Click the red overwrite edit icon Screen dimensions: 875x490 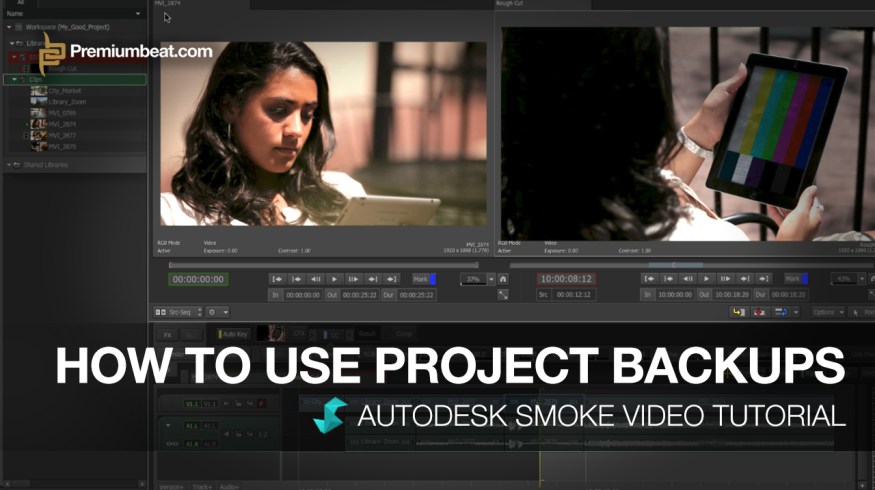pyautogui.click(x=760, y=313)
